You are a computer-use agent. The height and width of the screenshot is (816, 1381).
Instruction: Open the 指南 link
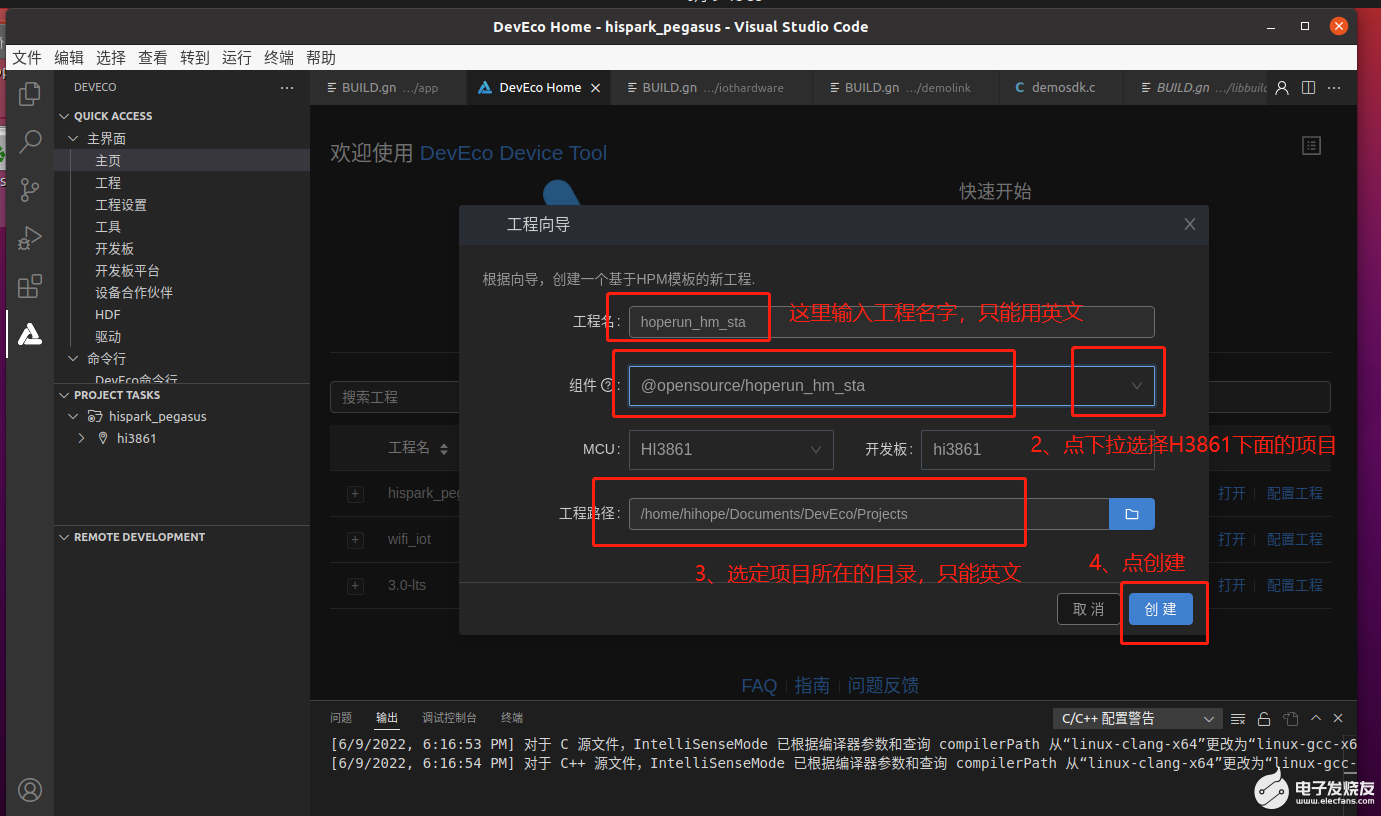point(812,686)
